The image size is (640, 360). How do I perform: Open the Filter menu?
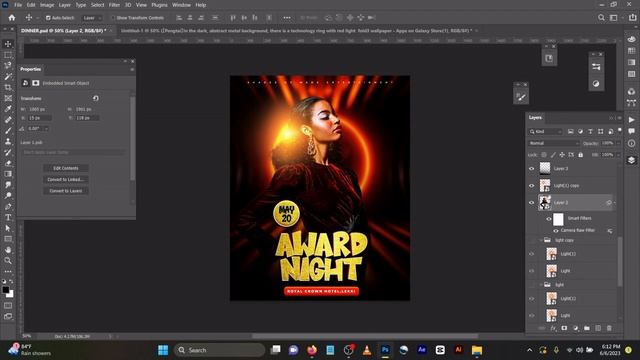click(114, 5)
